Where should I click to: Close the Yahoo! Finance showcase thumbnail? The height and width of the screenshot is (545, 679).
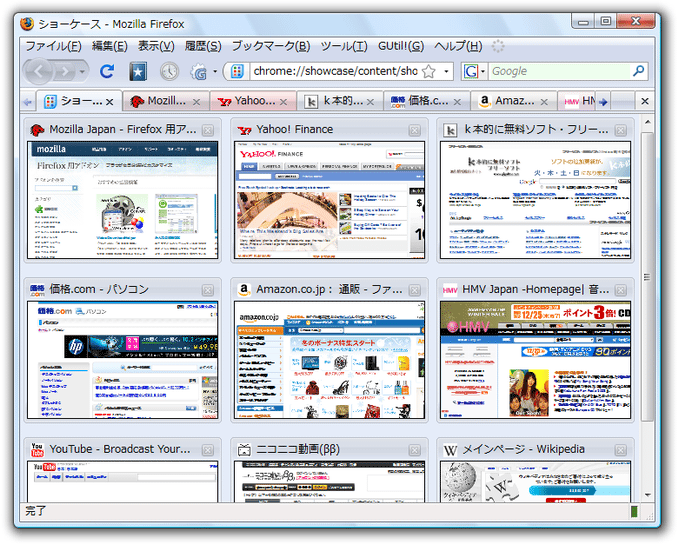click(x=415, y=130)
